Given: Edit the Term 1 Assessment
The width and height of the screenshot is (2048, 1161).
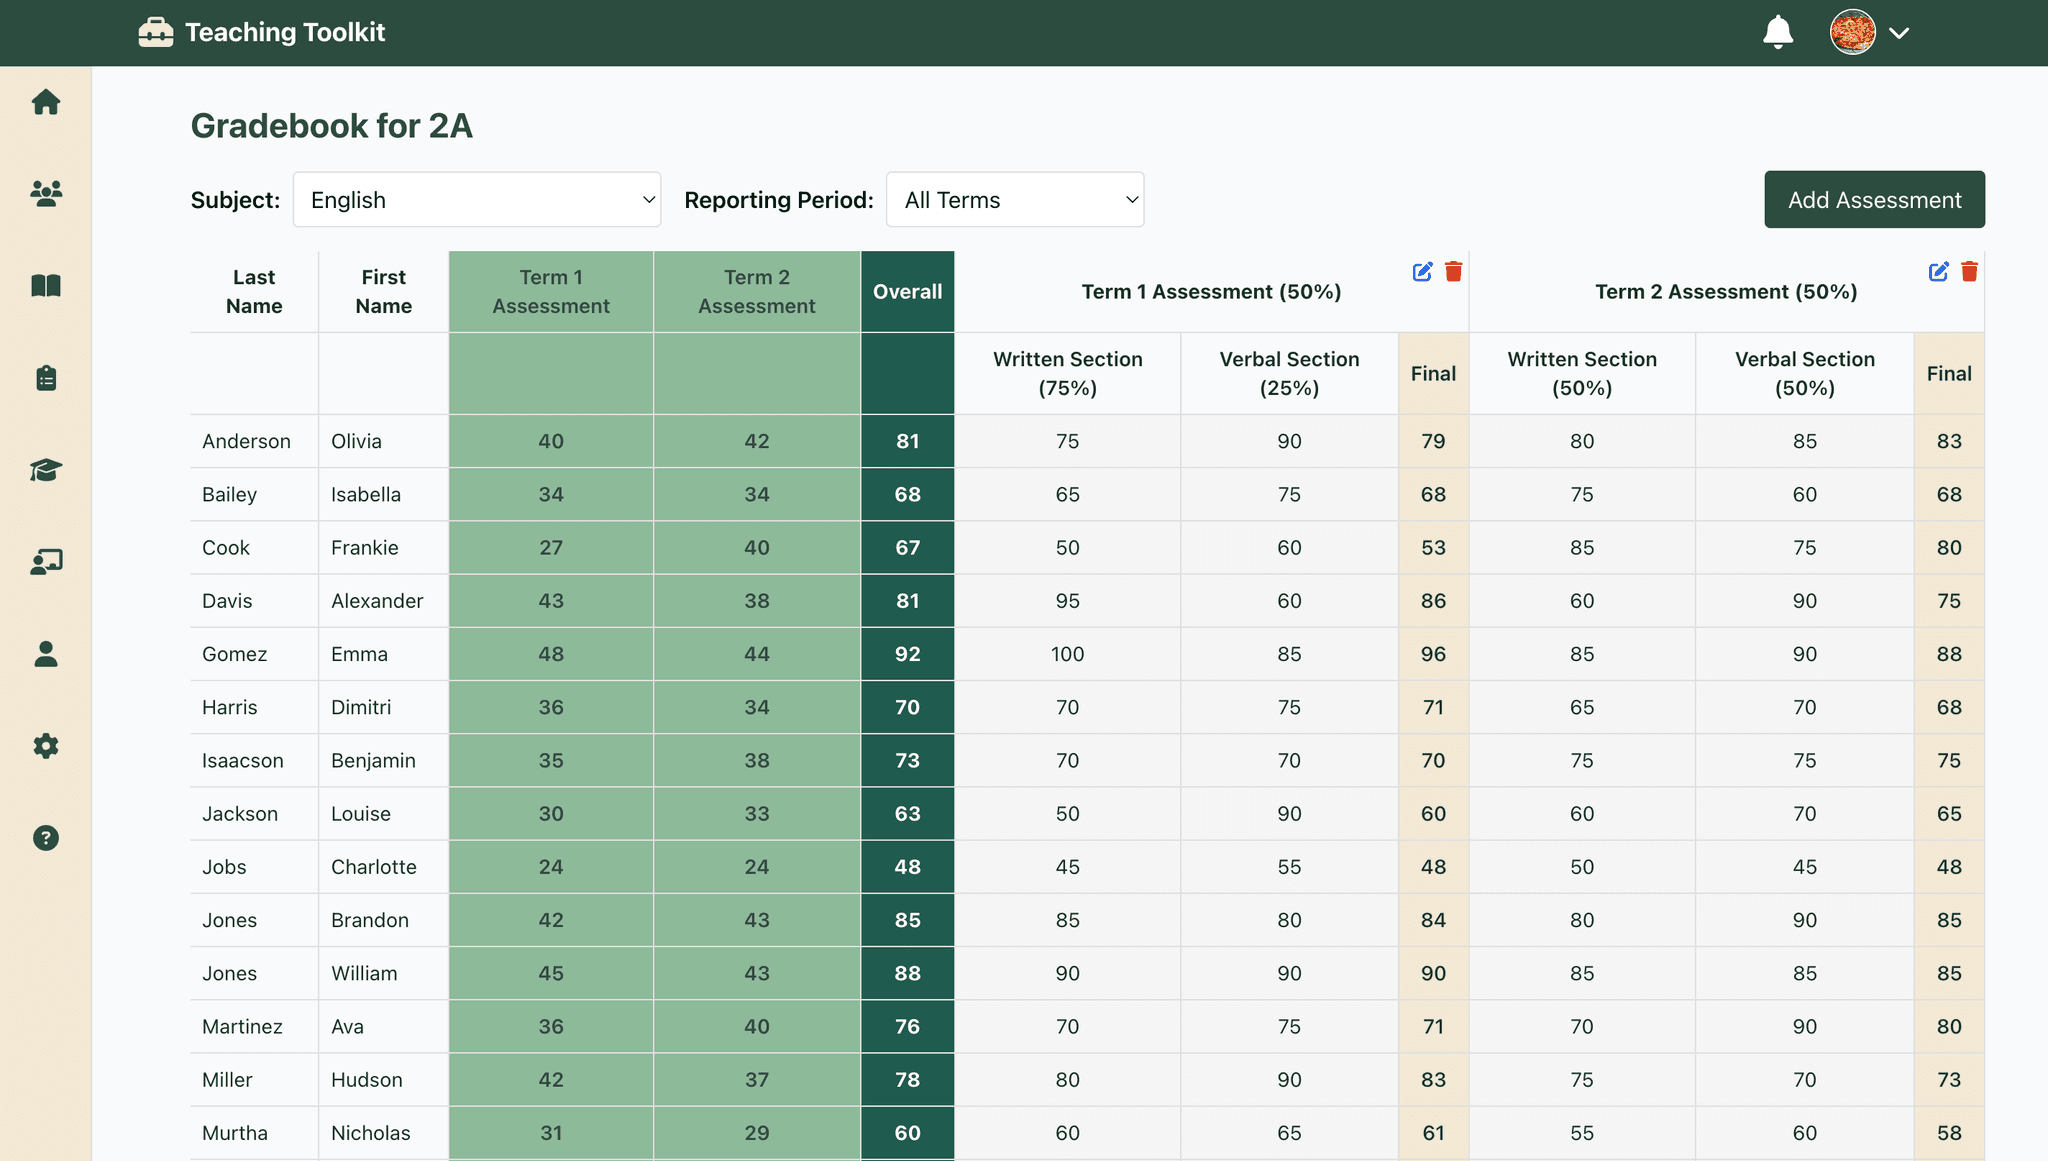Looking at the screenshot, I should pyautogui.click(x=1422, y=272).
